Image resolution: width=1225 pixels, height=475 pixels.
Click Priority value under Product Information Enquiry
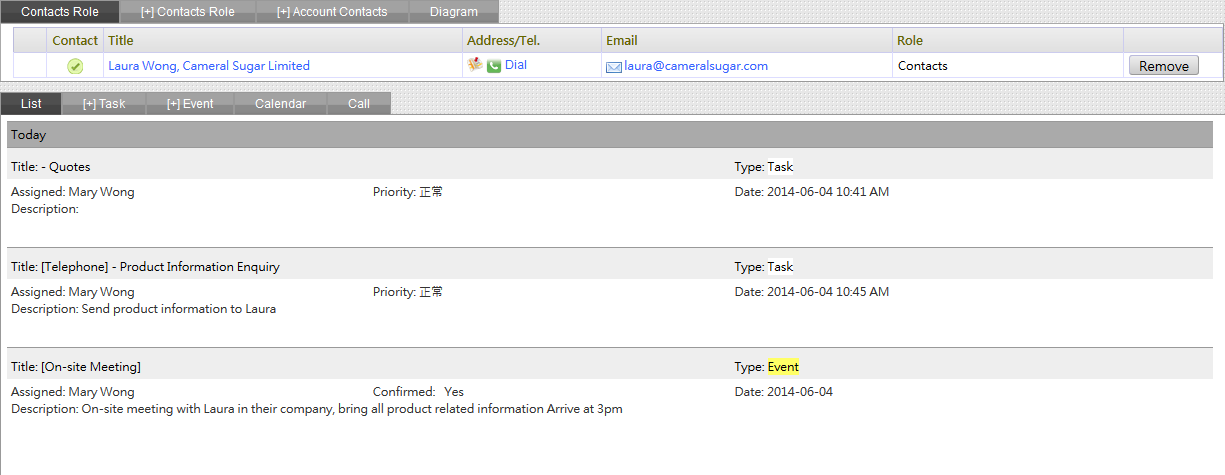(431, 292)
